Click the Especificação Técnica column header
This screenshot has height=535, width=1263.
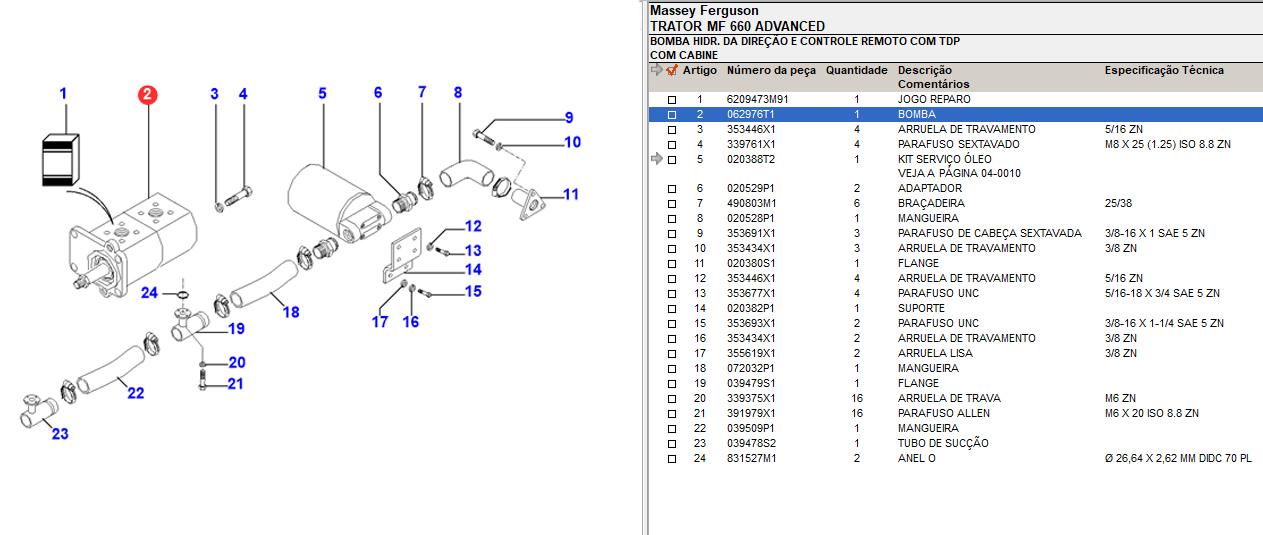[x=1163, y=71]
